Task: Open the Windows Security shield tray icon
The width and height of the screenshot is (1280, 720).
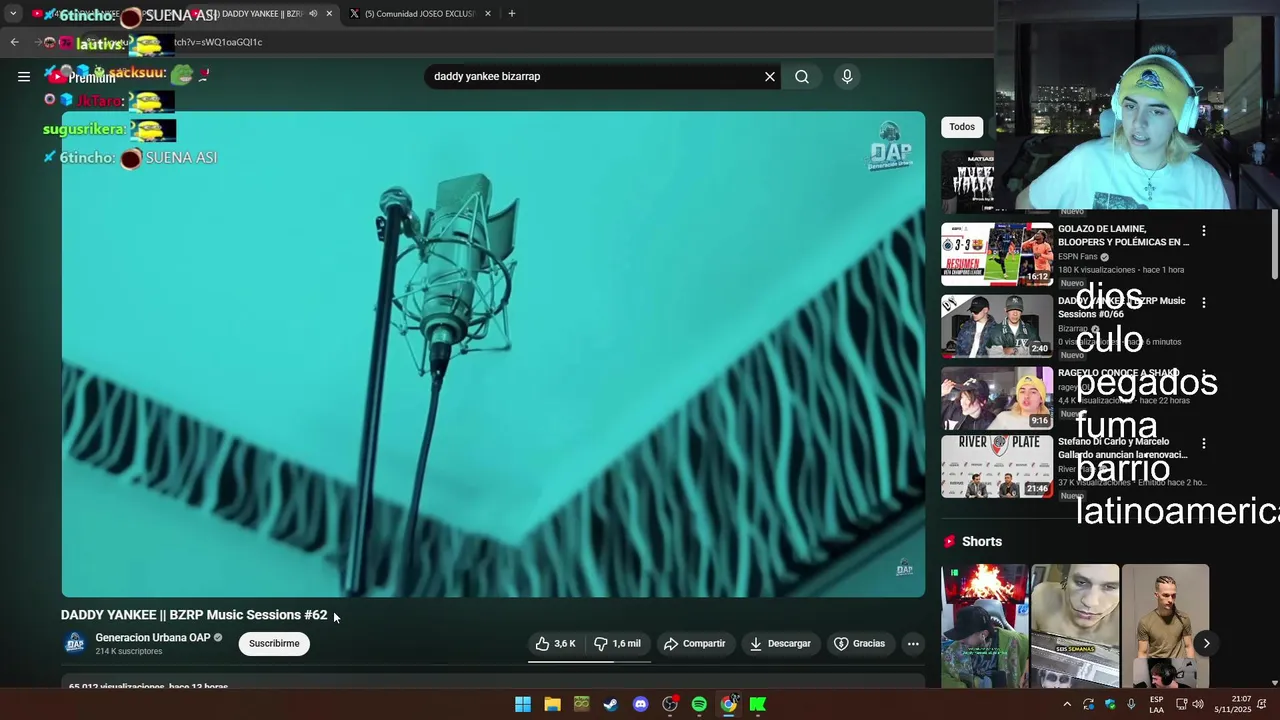Action: pos(1110,705)
